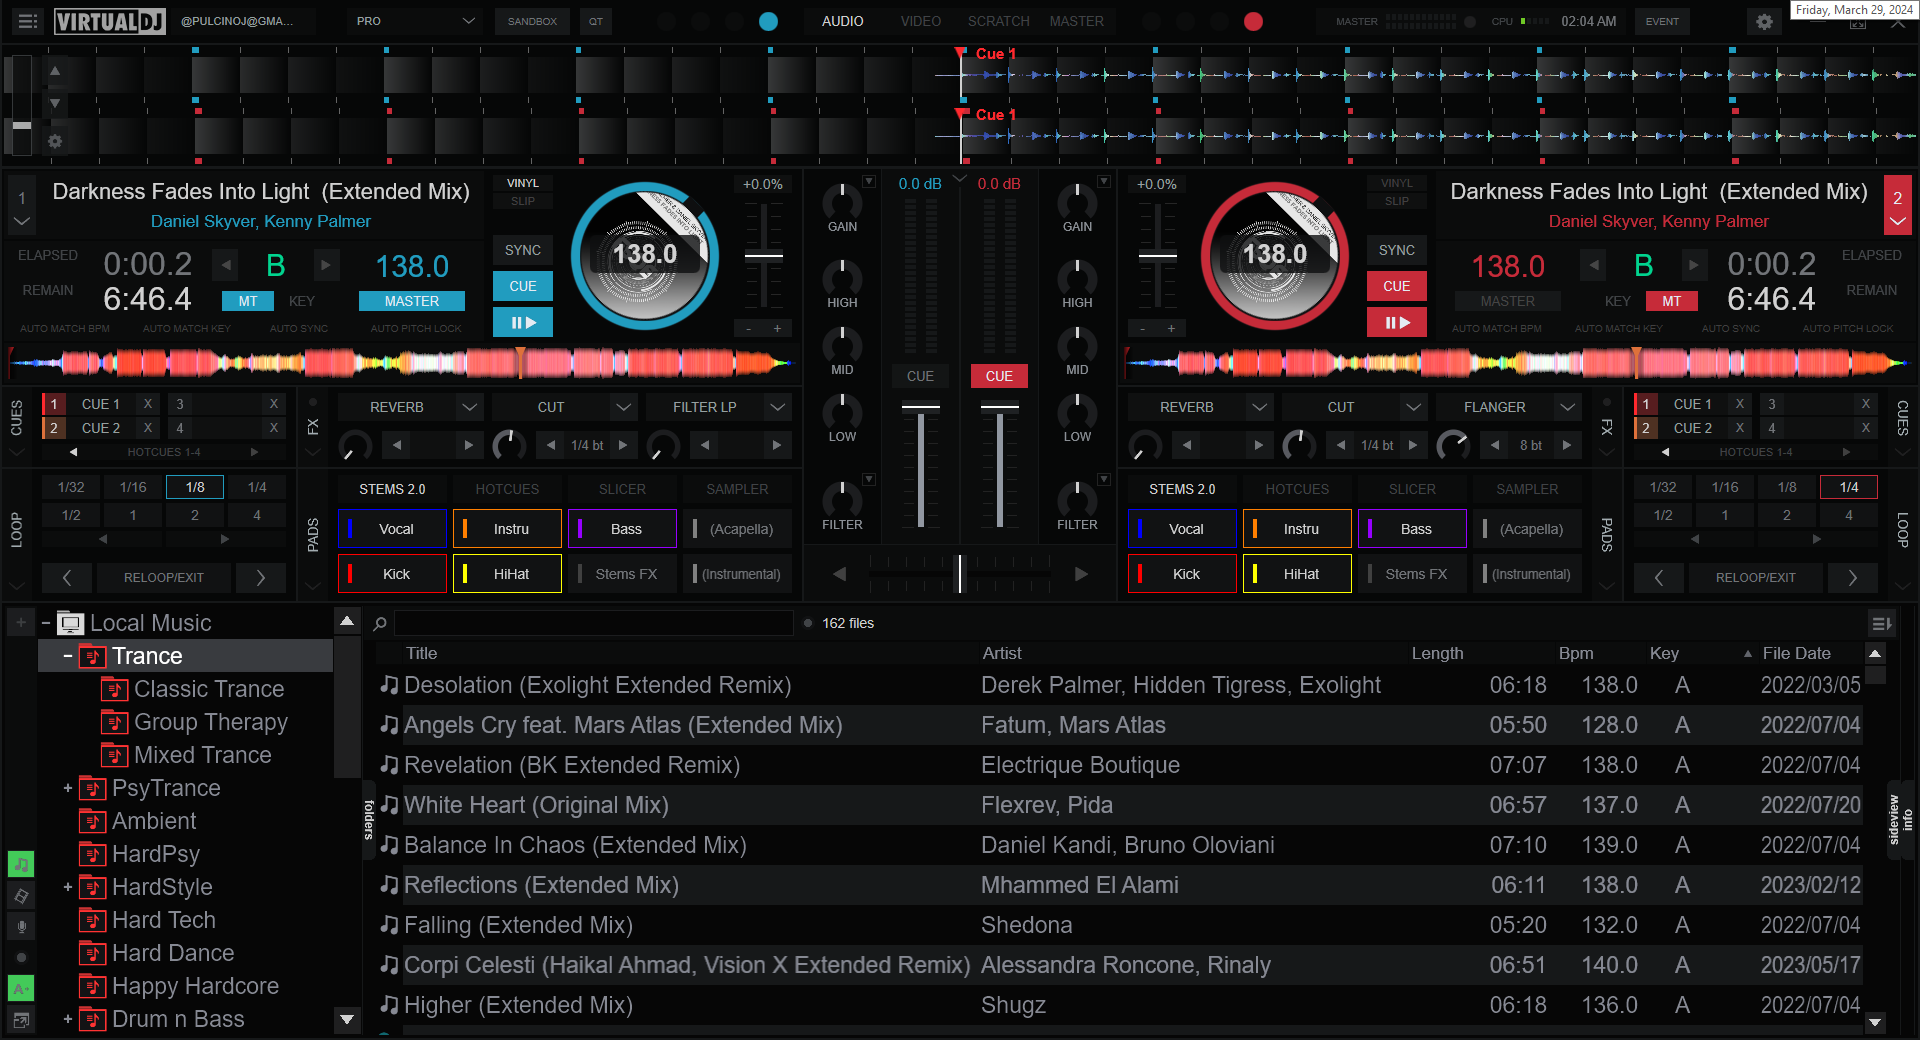Image resolution: width=1920 pixels, height=1040 pixels.
Task: Click the left deck play/pause button
Action: point(522,322)
